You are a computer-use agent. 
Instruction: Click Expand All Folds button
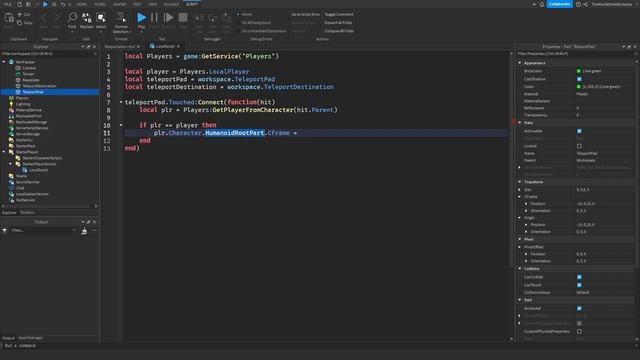click(338, 23)
